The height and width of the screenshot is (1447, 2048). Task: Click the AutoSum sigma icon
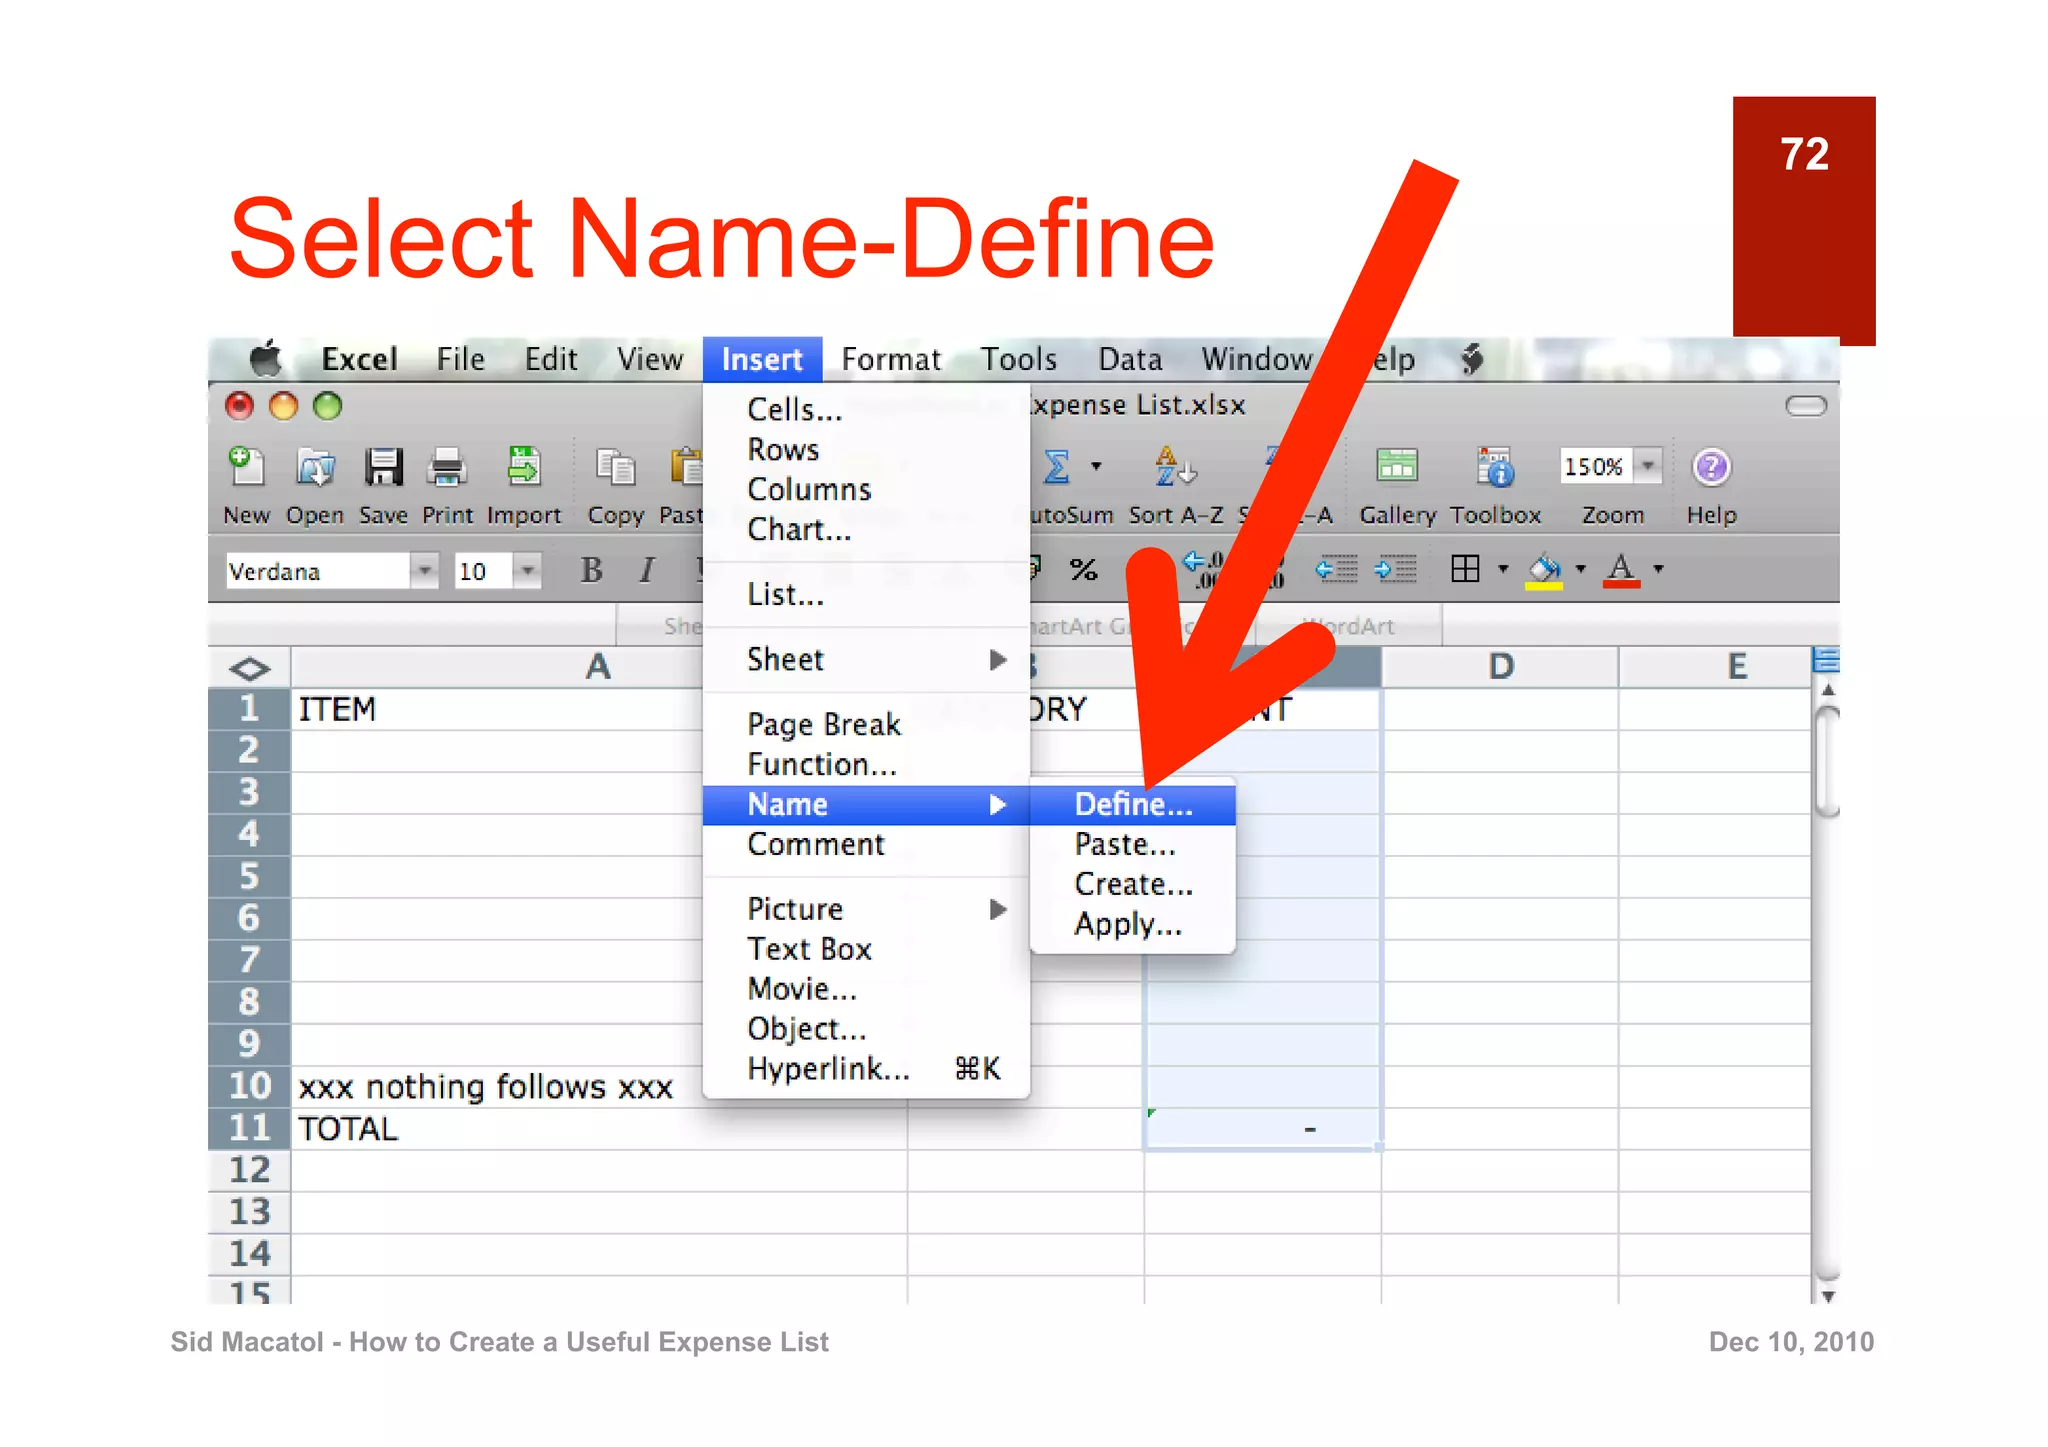1057,467
